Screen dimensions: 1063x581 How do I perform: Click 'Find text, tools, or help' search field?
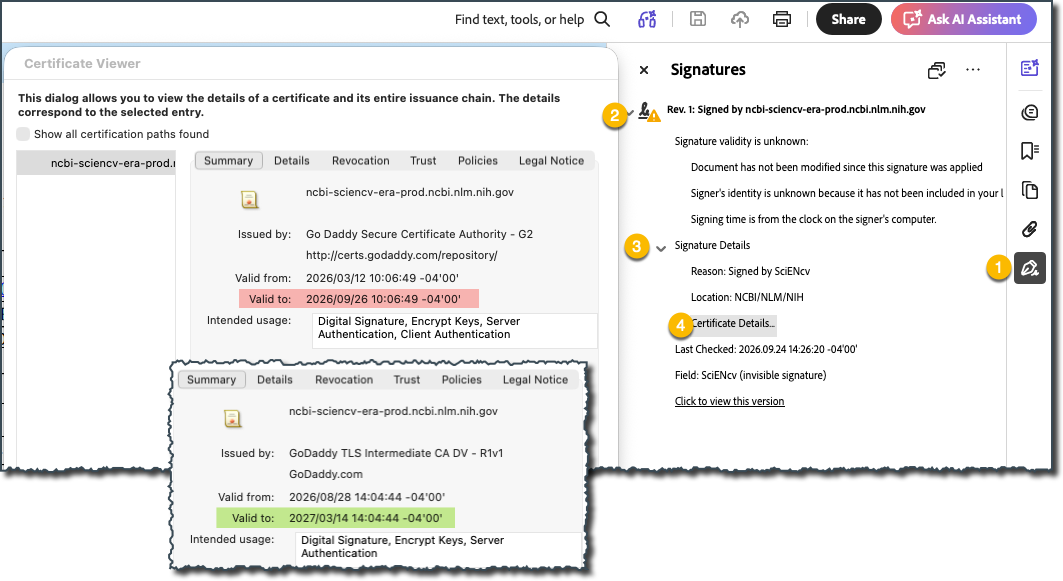(x=519, y=20)
